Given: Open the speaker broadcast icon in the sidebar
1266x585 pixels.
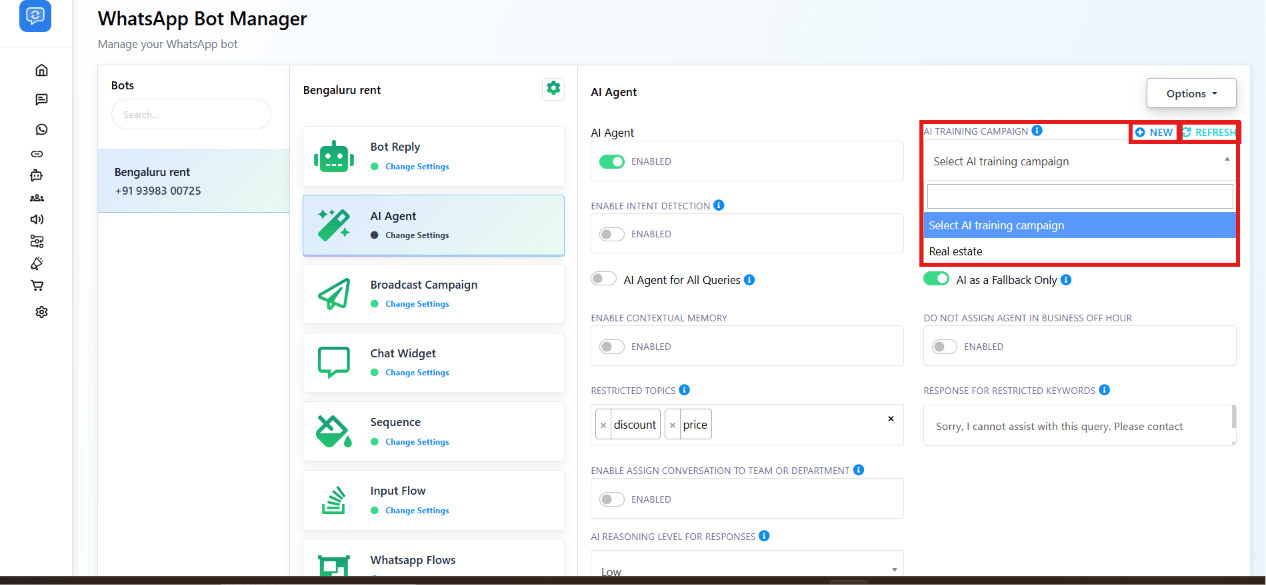Looking at the screenshot, I should tap(37, 219).
